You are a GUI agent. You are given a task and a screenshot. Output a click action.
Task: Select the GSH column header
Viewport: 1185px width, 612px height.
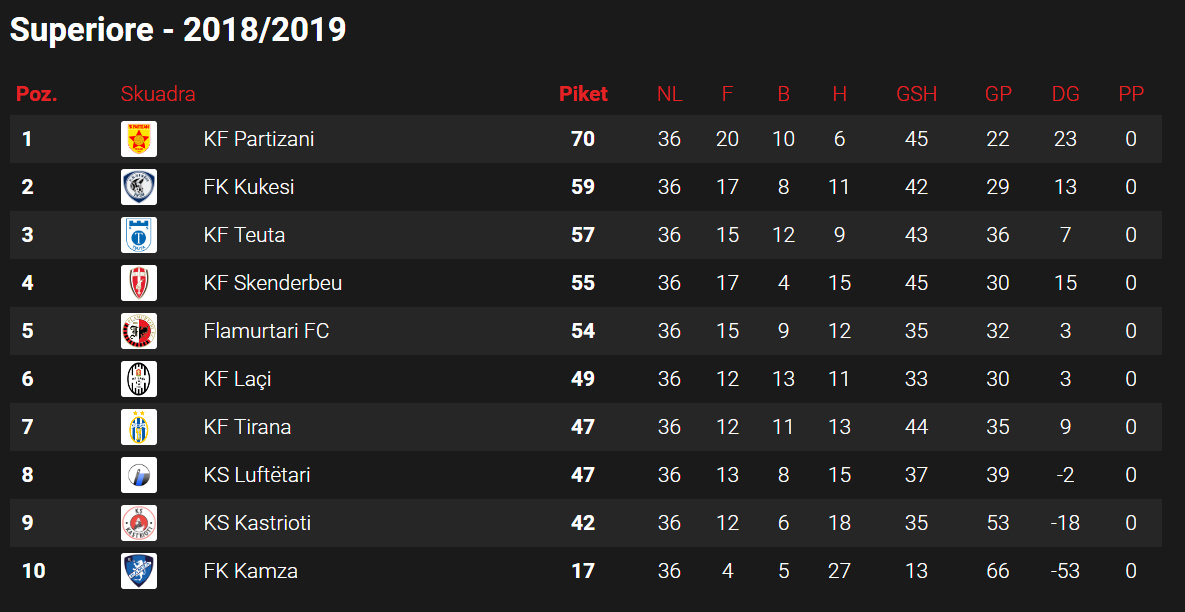(917, 94)
